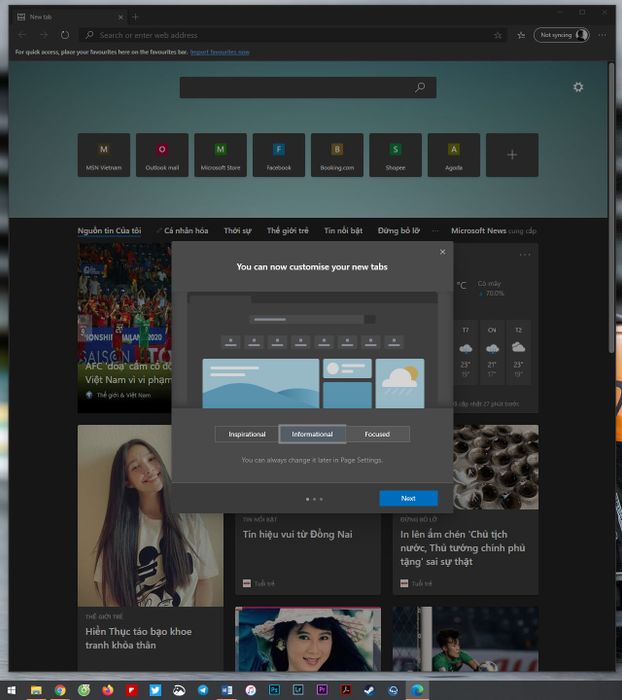Open the MSN Vietnam quick link tile

[x=104, y=155]
